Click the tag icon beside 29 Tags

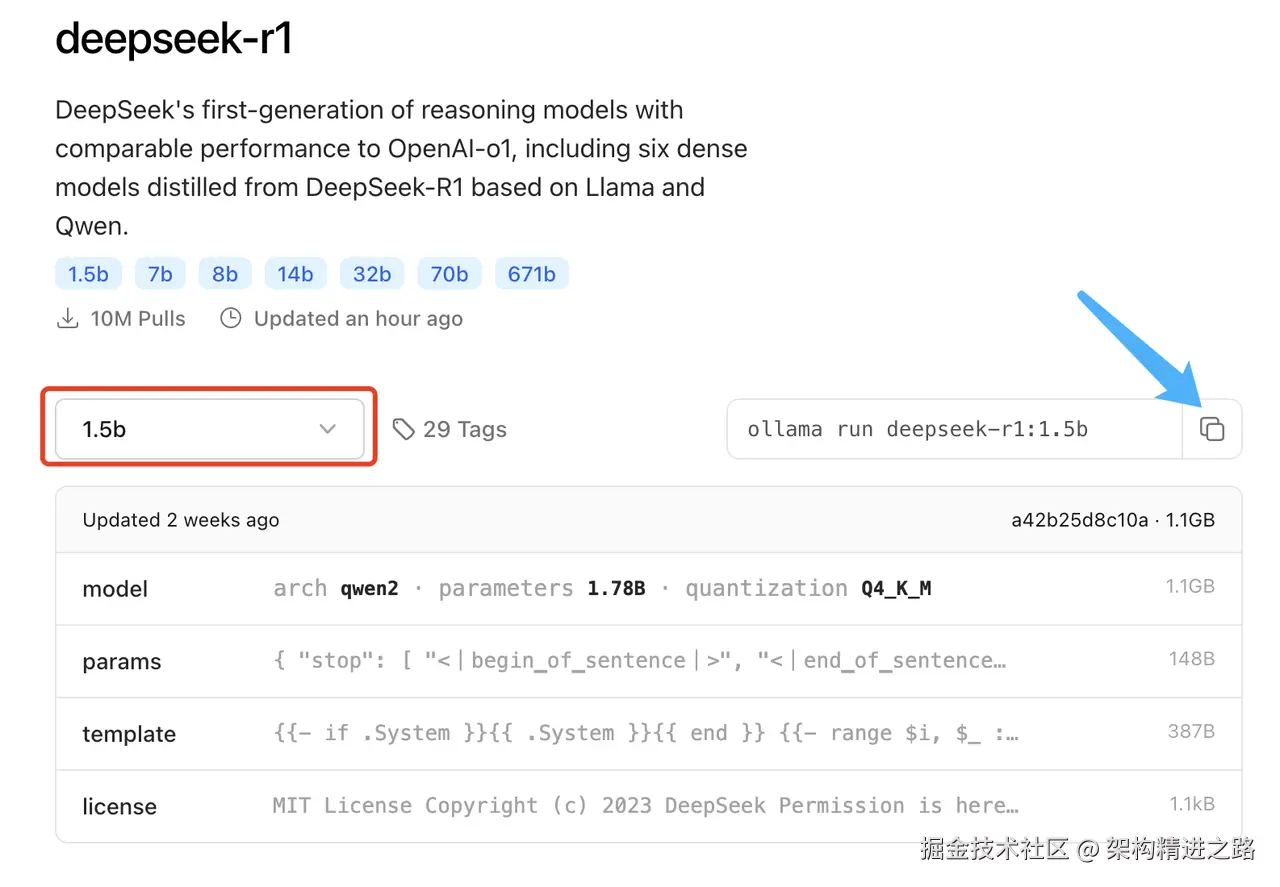(x=403, y=430)
